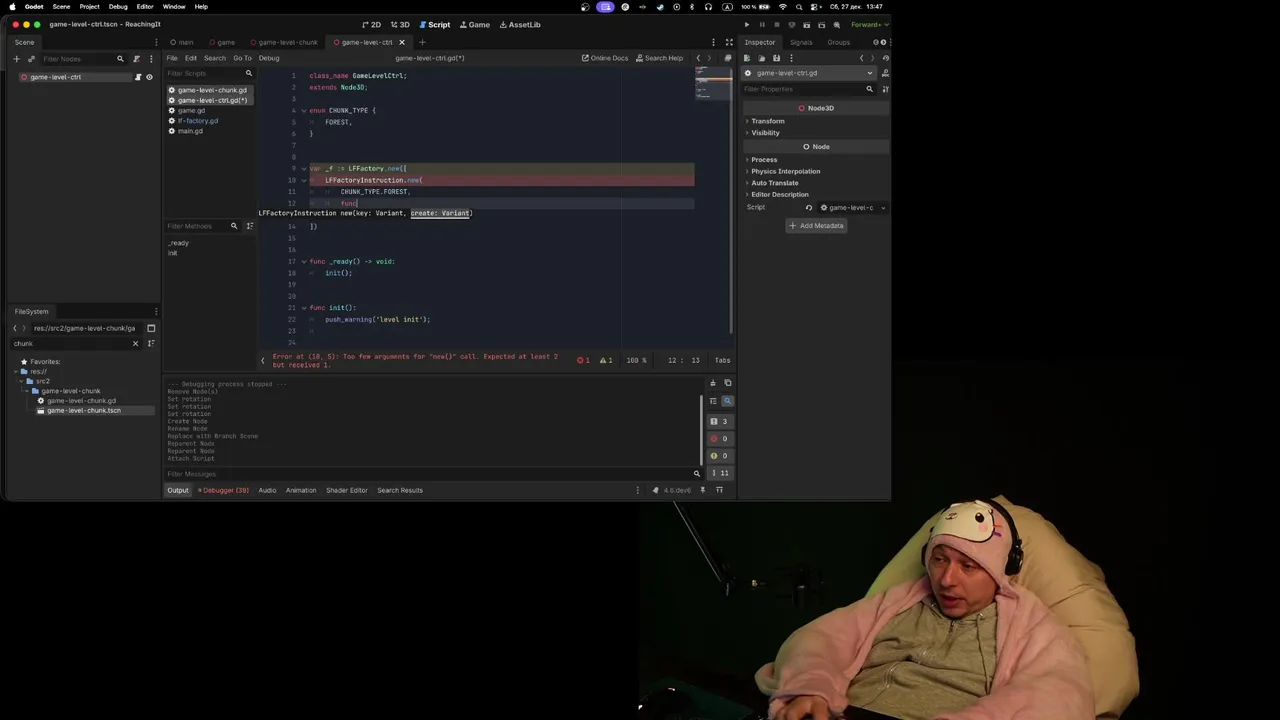Image resolution: width=1280 pixels, height=720 pixels.
Task: Expand the Transform property section
Action: (x=767, y=121)
